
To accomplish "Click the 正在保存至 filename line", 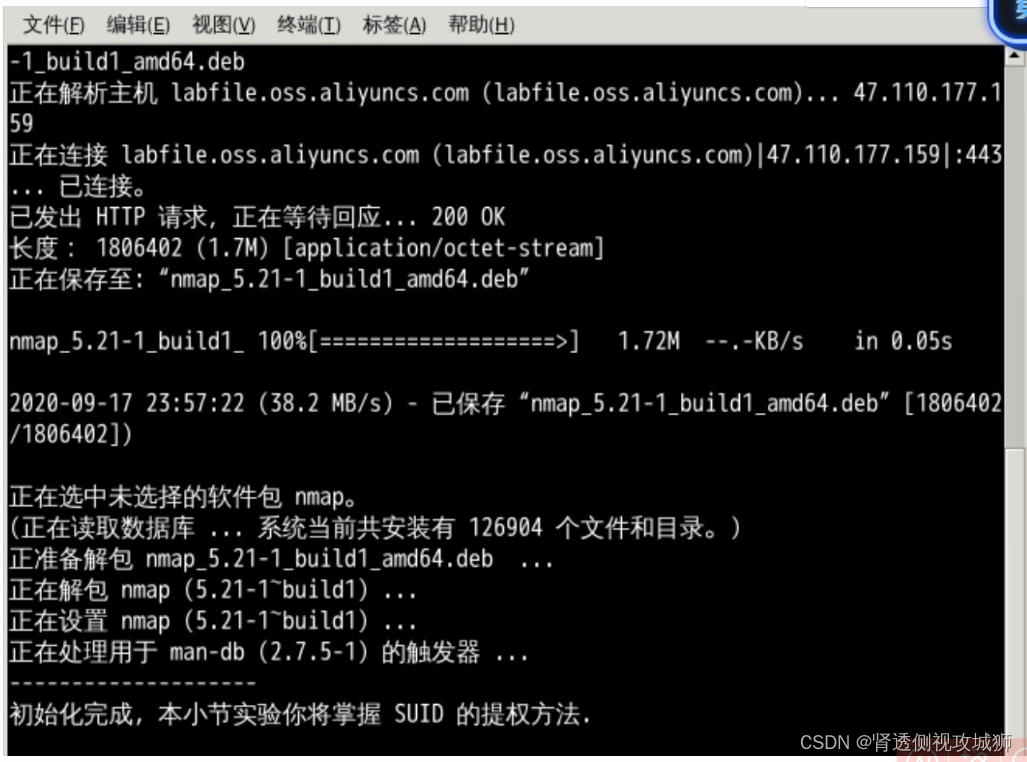I will tap(269, 279).
